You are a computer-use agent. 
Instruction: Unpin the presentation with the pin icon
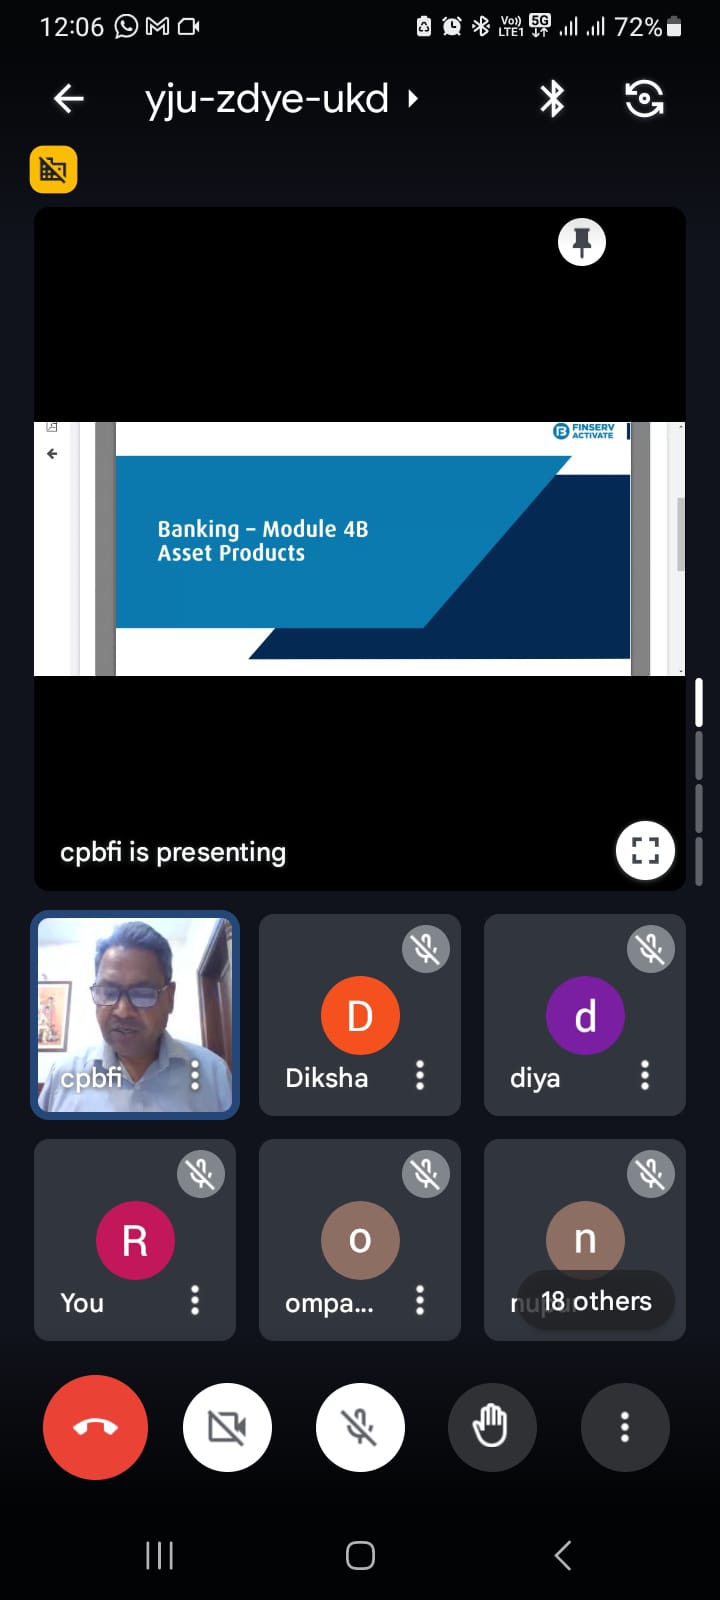pyautogui.click(x=582, y=242)
